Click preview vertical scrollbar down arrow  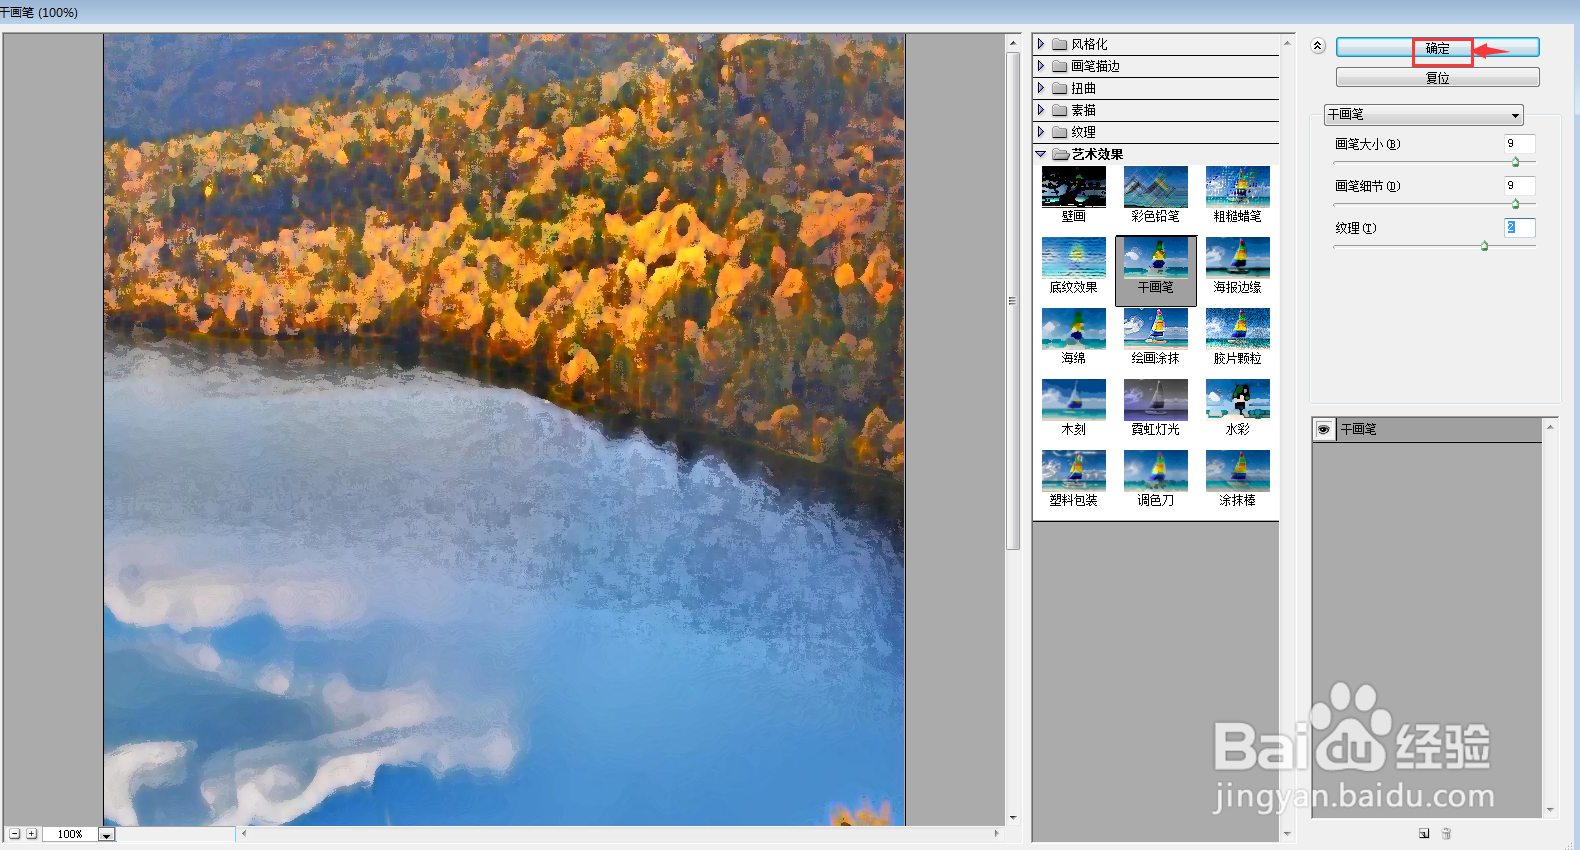[1013, 818]
